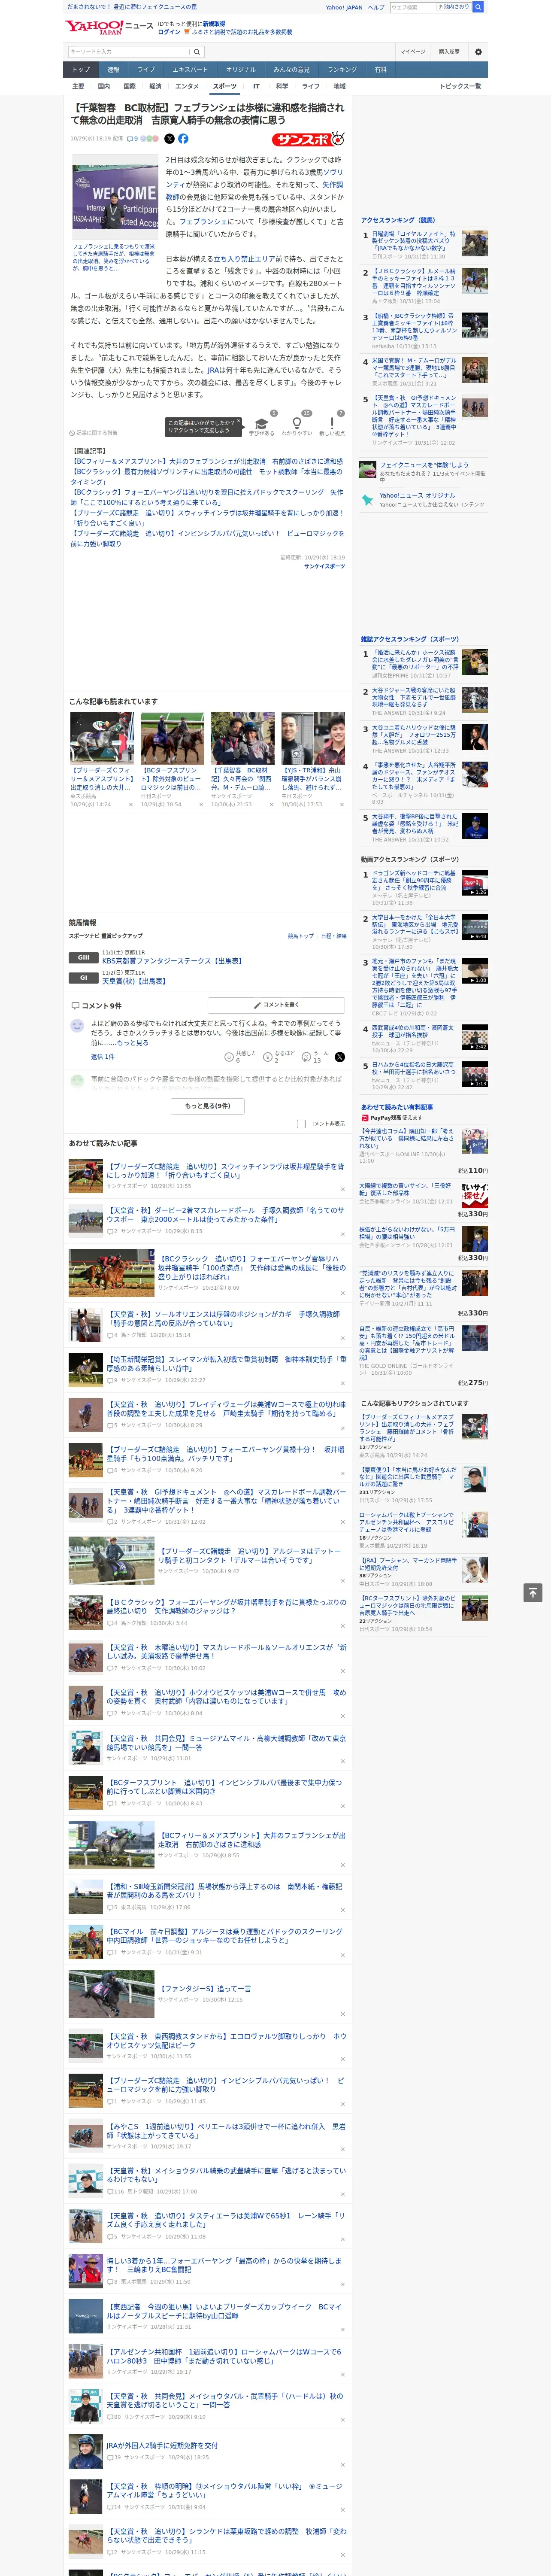The height and width of the screenshot is (2576, 551).
Task: Open the サンケイスポーツ source link under the article
Action: click(324, 566)
